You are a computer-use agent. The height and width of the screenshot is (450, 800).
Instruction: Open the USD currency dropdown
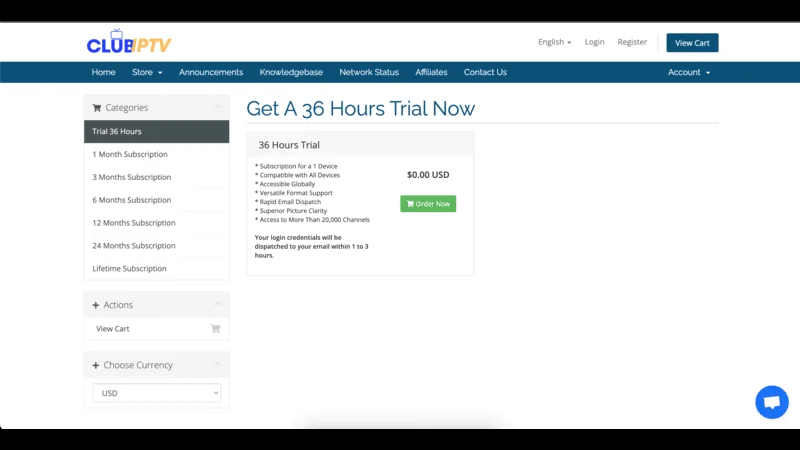tap(157, 393)
